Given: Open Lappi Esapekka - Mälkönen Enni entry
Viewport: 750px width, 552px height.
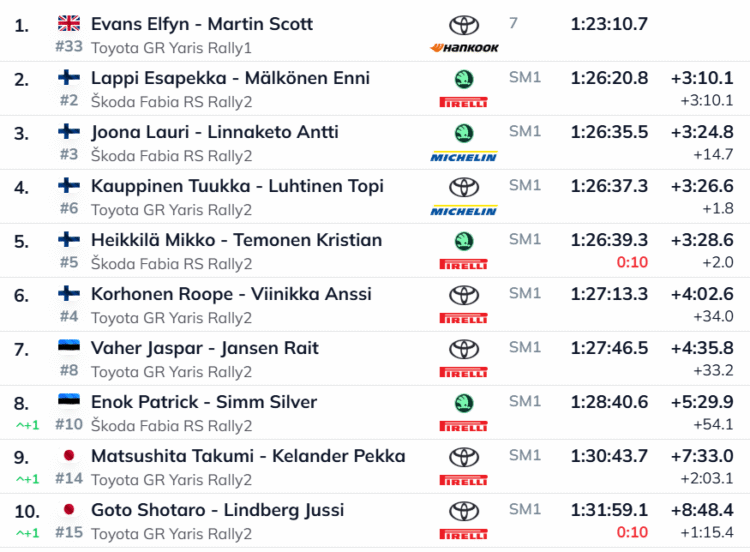Looking at the screenshot, I should tap(230, 78).
